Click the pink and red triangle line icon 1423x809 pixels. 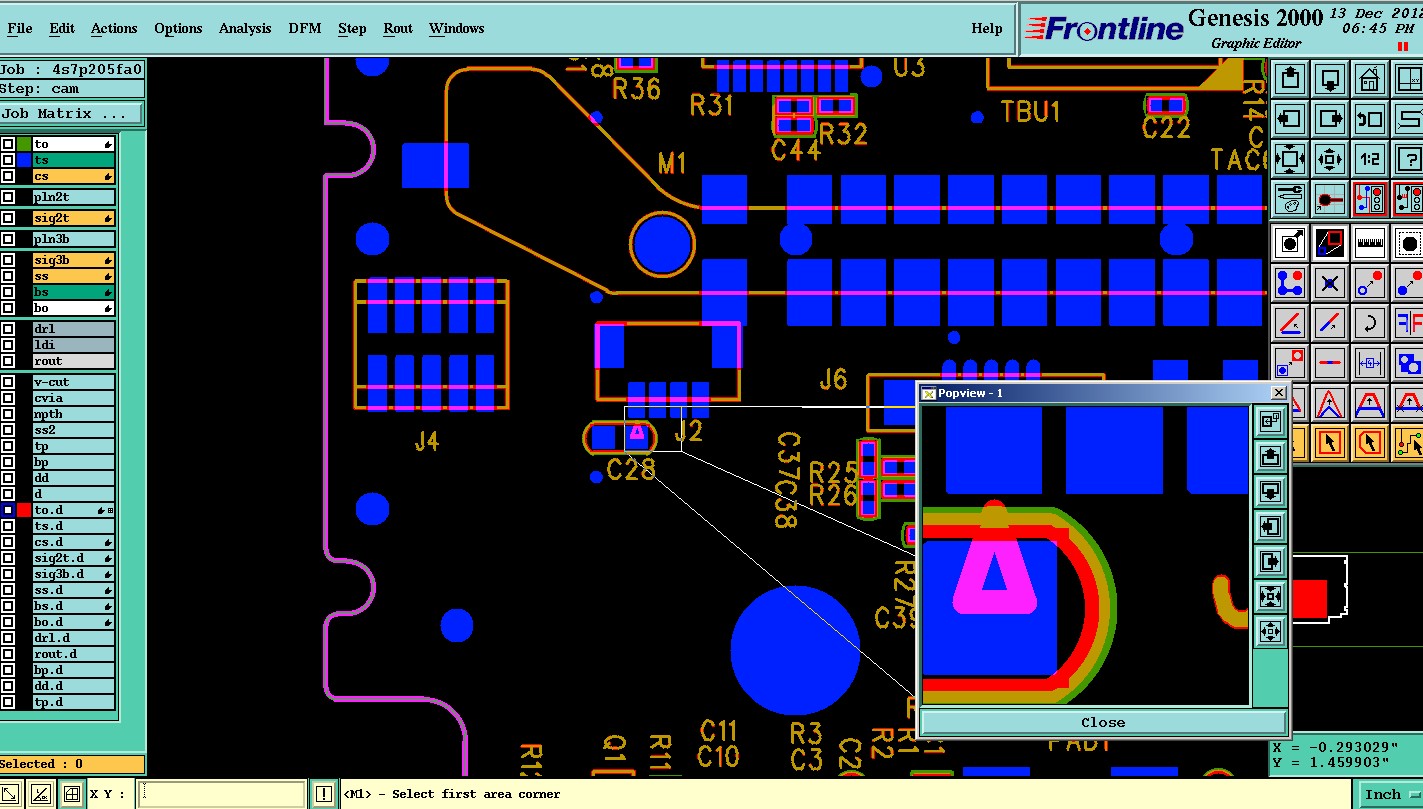tap(1329, 402)
